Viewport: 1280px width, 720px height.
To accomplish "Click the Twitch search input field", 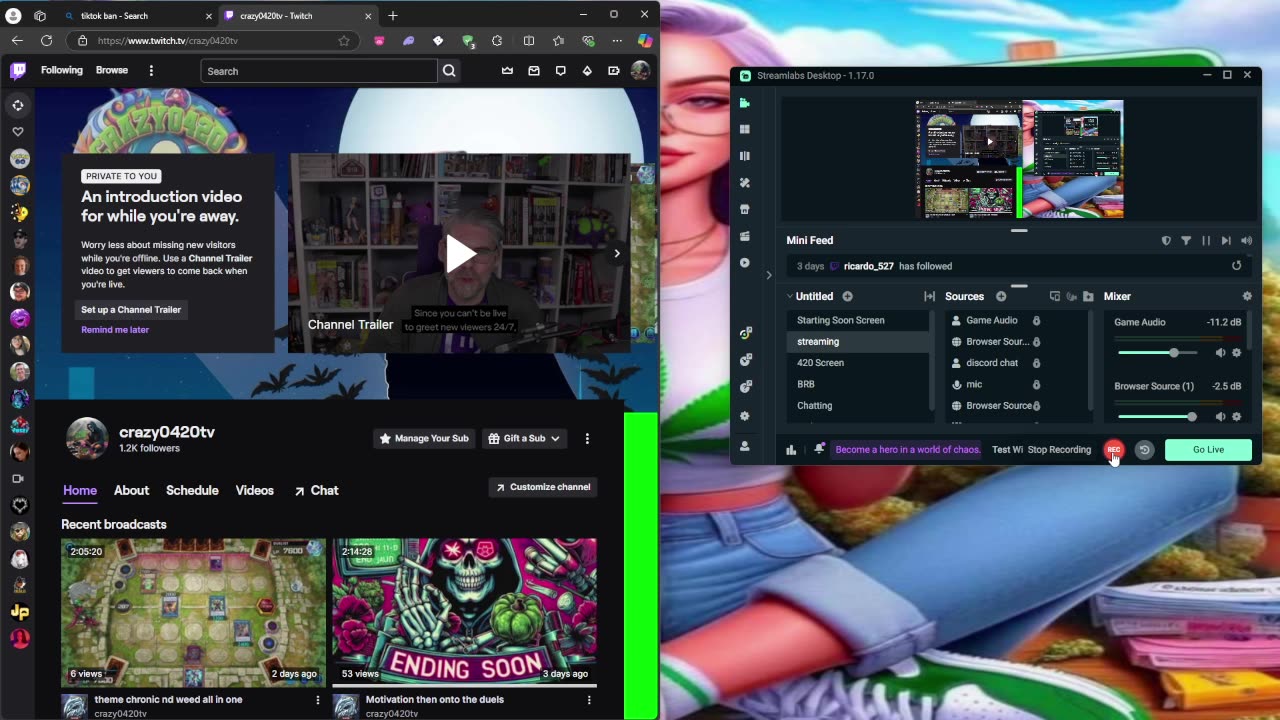I will (x=319, y=71).
